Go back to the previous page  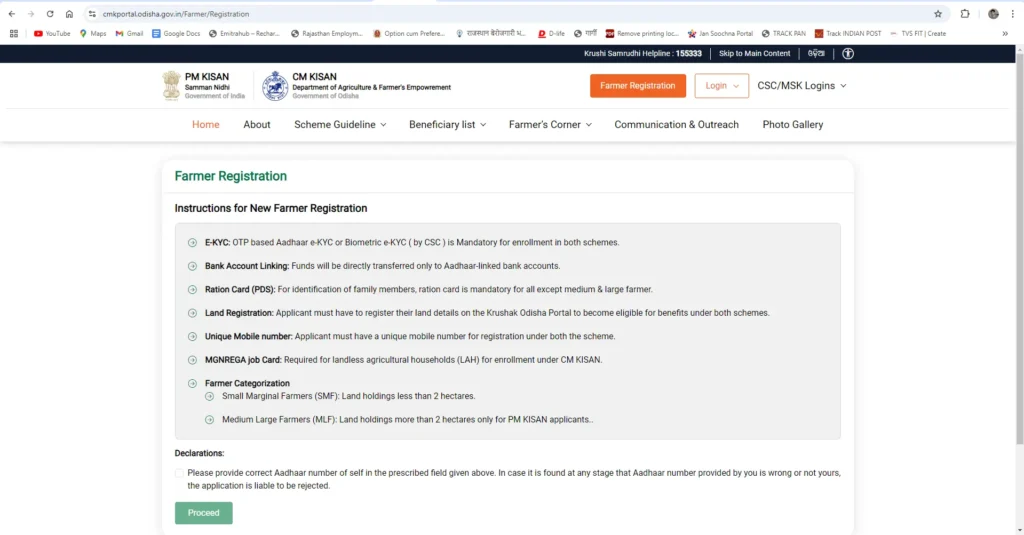coord(12,14)
